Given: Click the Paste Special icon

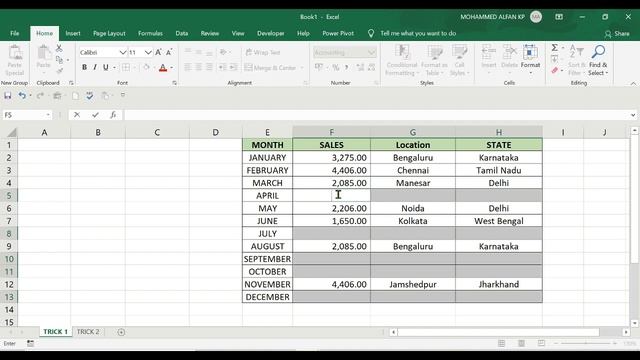Looking at the screenshot, I should (15, 61).
